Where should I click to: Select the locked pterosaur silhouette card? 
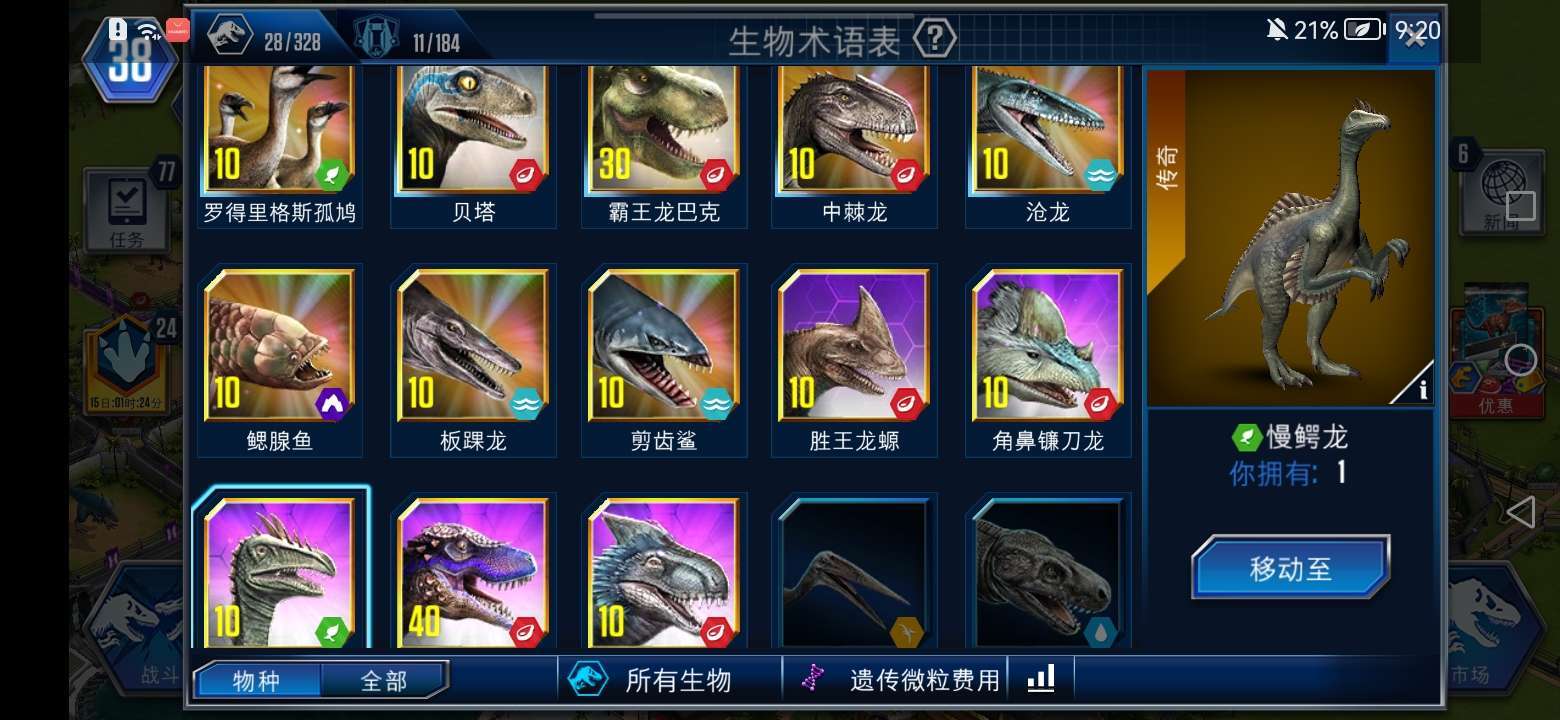point(855,572)
